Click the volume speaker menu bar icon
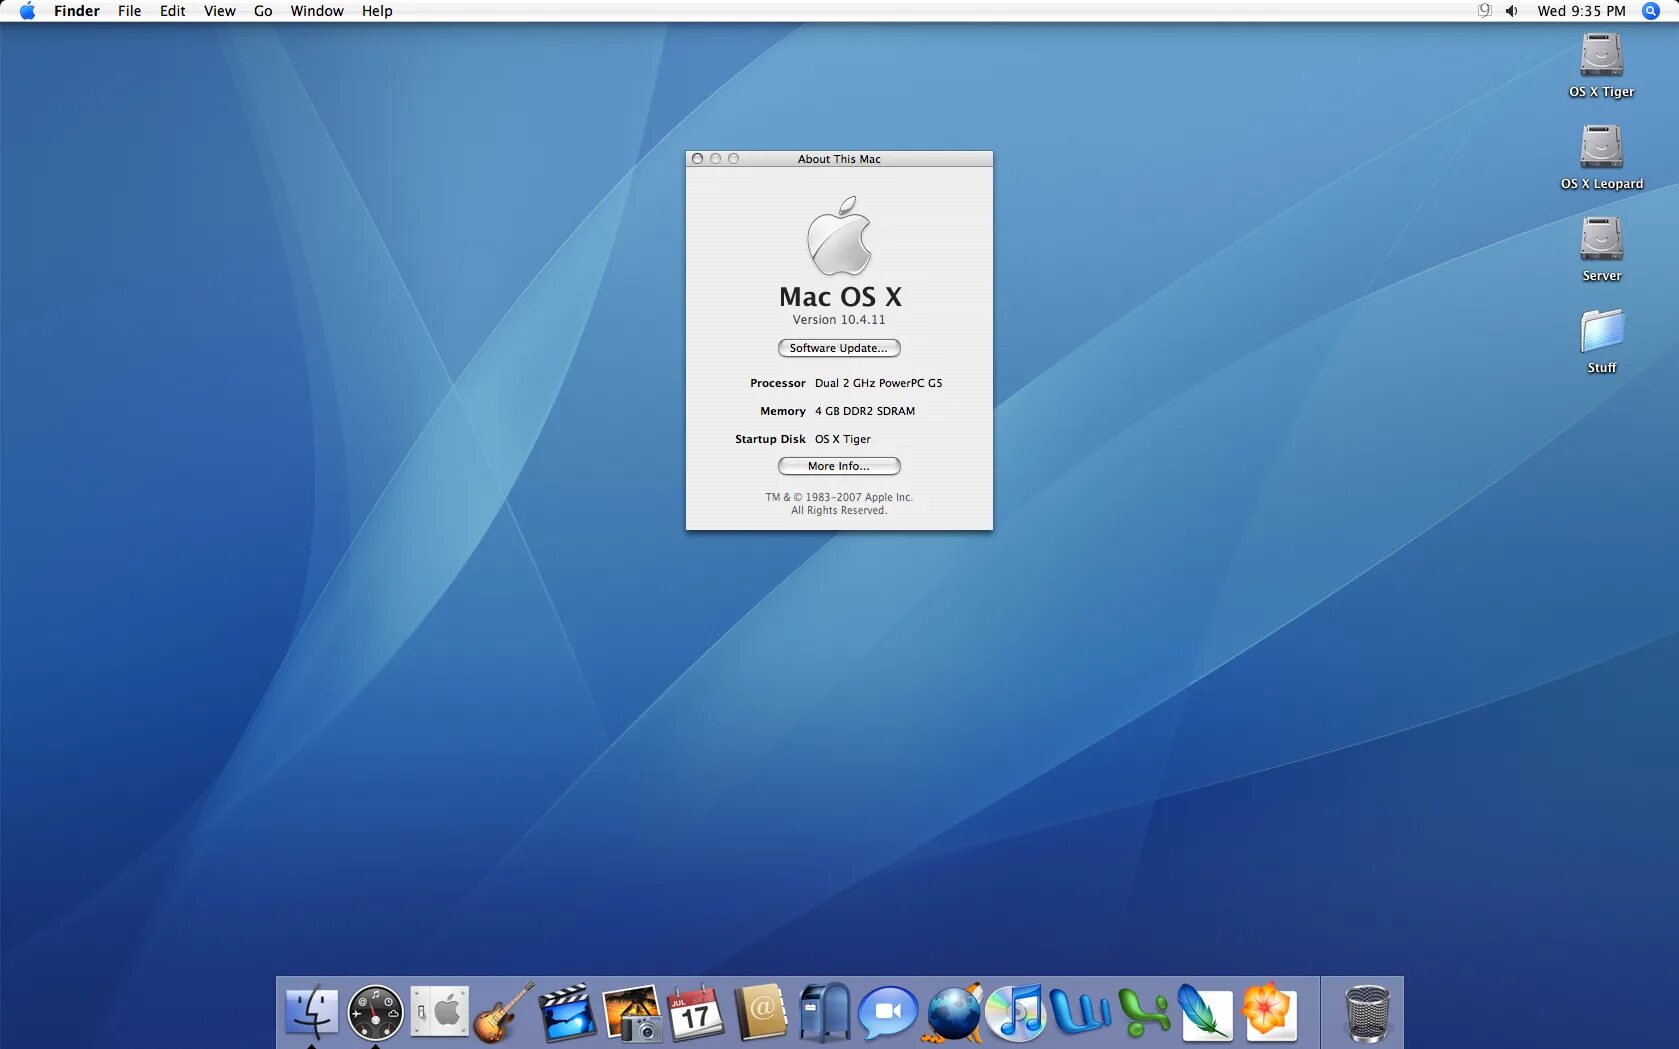Screen dimensions: 1679x1049 click(x=1512, y=11)
